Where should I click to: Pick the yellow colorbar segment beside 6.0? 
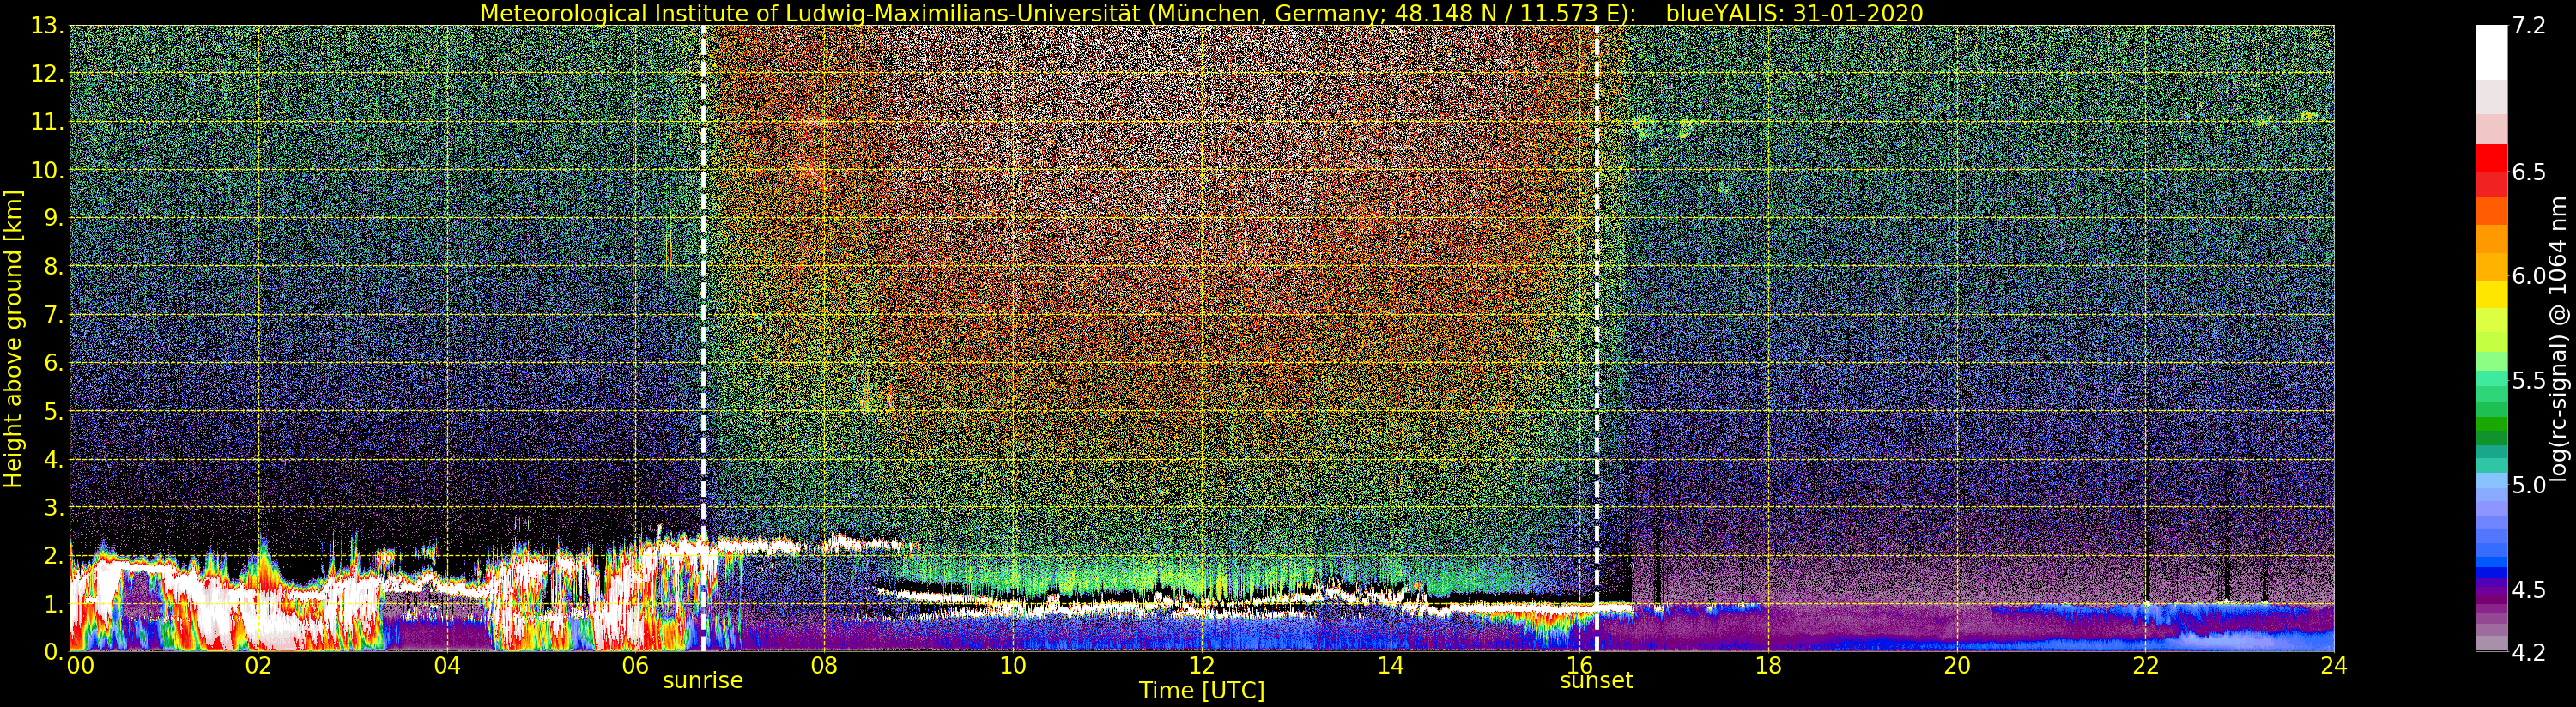coord(2491,294)
